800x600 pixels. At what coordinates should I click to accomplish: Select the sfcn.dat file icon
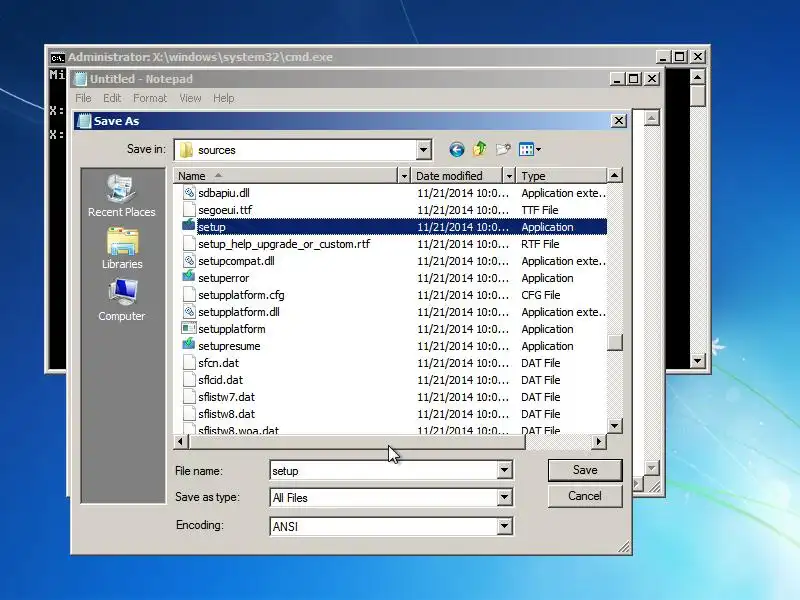point(189,363)
